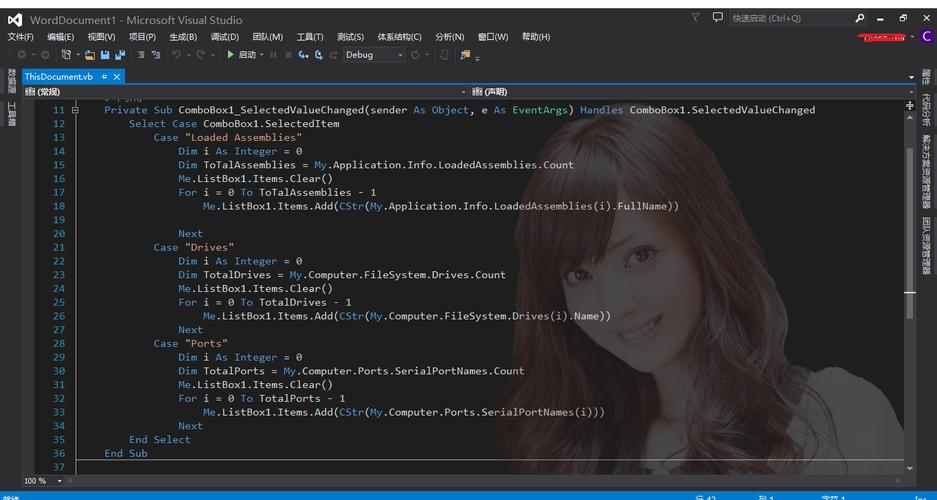Click the notifications flag filter icon

tap(696, 18)
